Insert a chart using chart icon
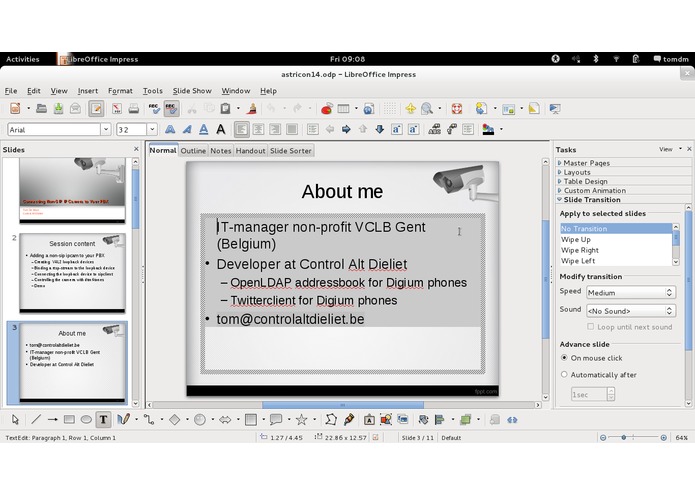695x494 pixels. pos(327,109)
